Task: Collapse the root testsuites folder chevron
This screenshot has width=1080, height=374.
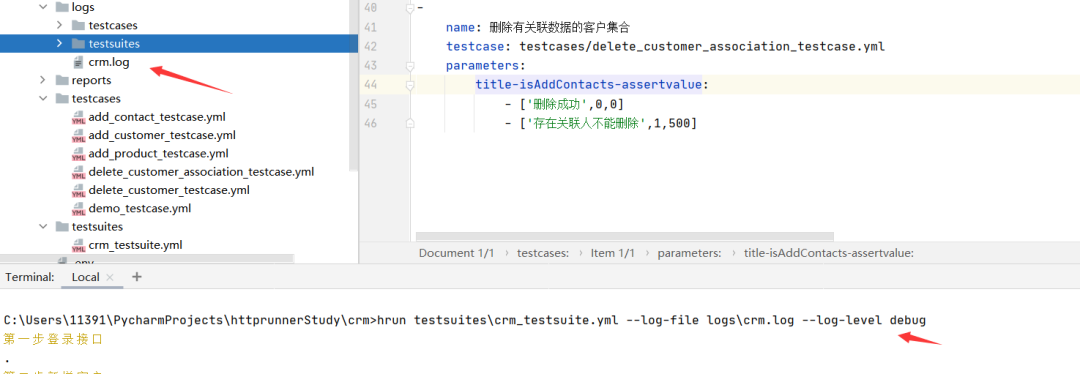Action: click(x=44, y=227)
